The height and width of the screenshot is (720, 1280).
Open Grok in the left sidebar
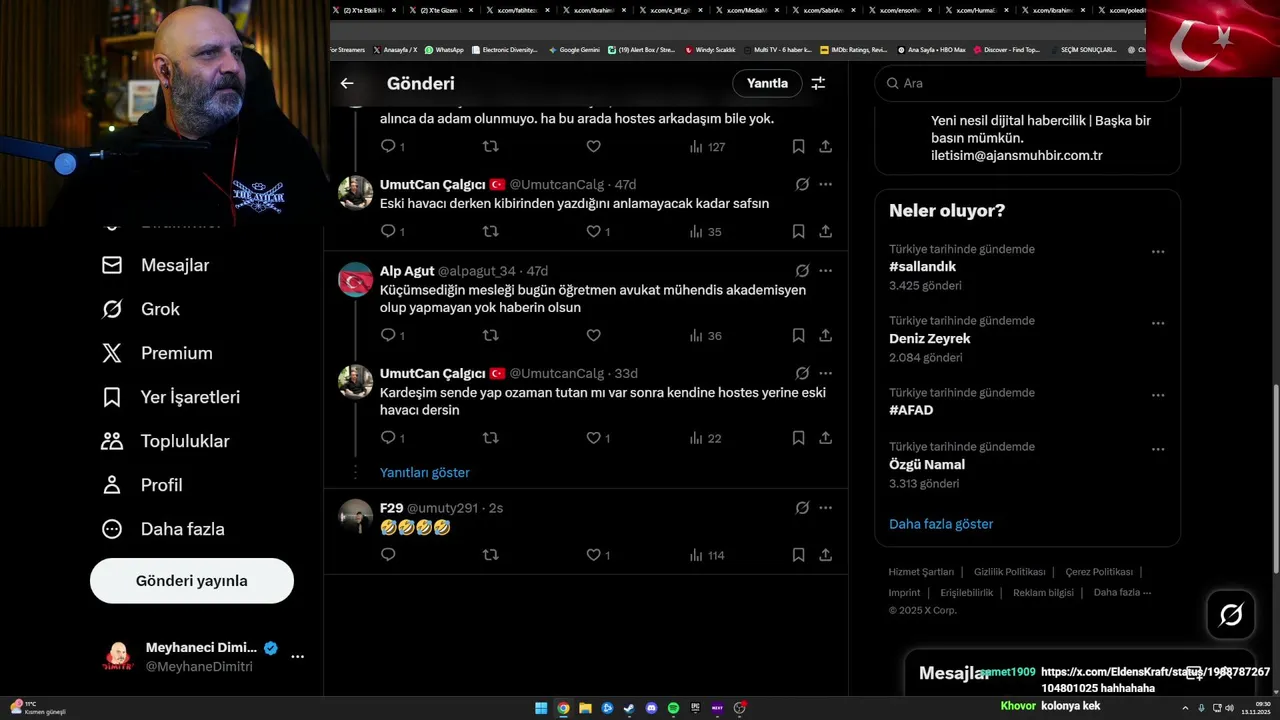point(141,309)
